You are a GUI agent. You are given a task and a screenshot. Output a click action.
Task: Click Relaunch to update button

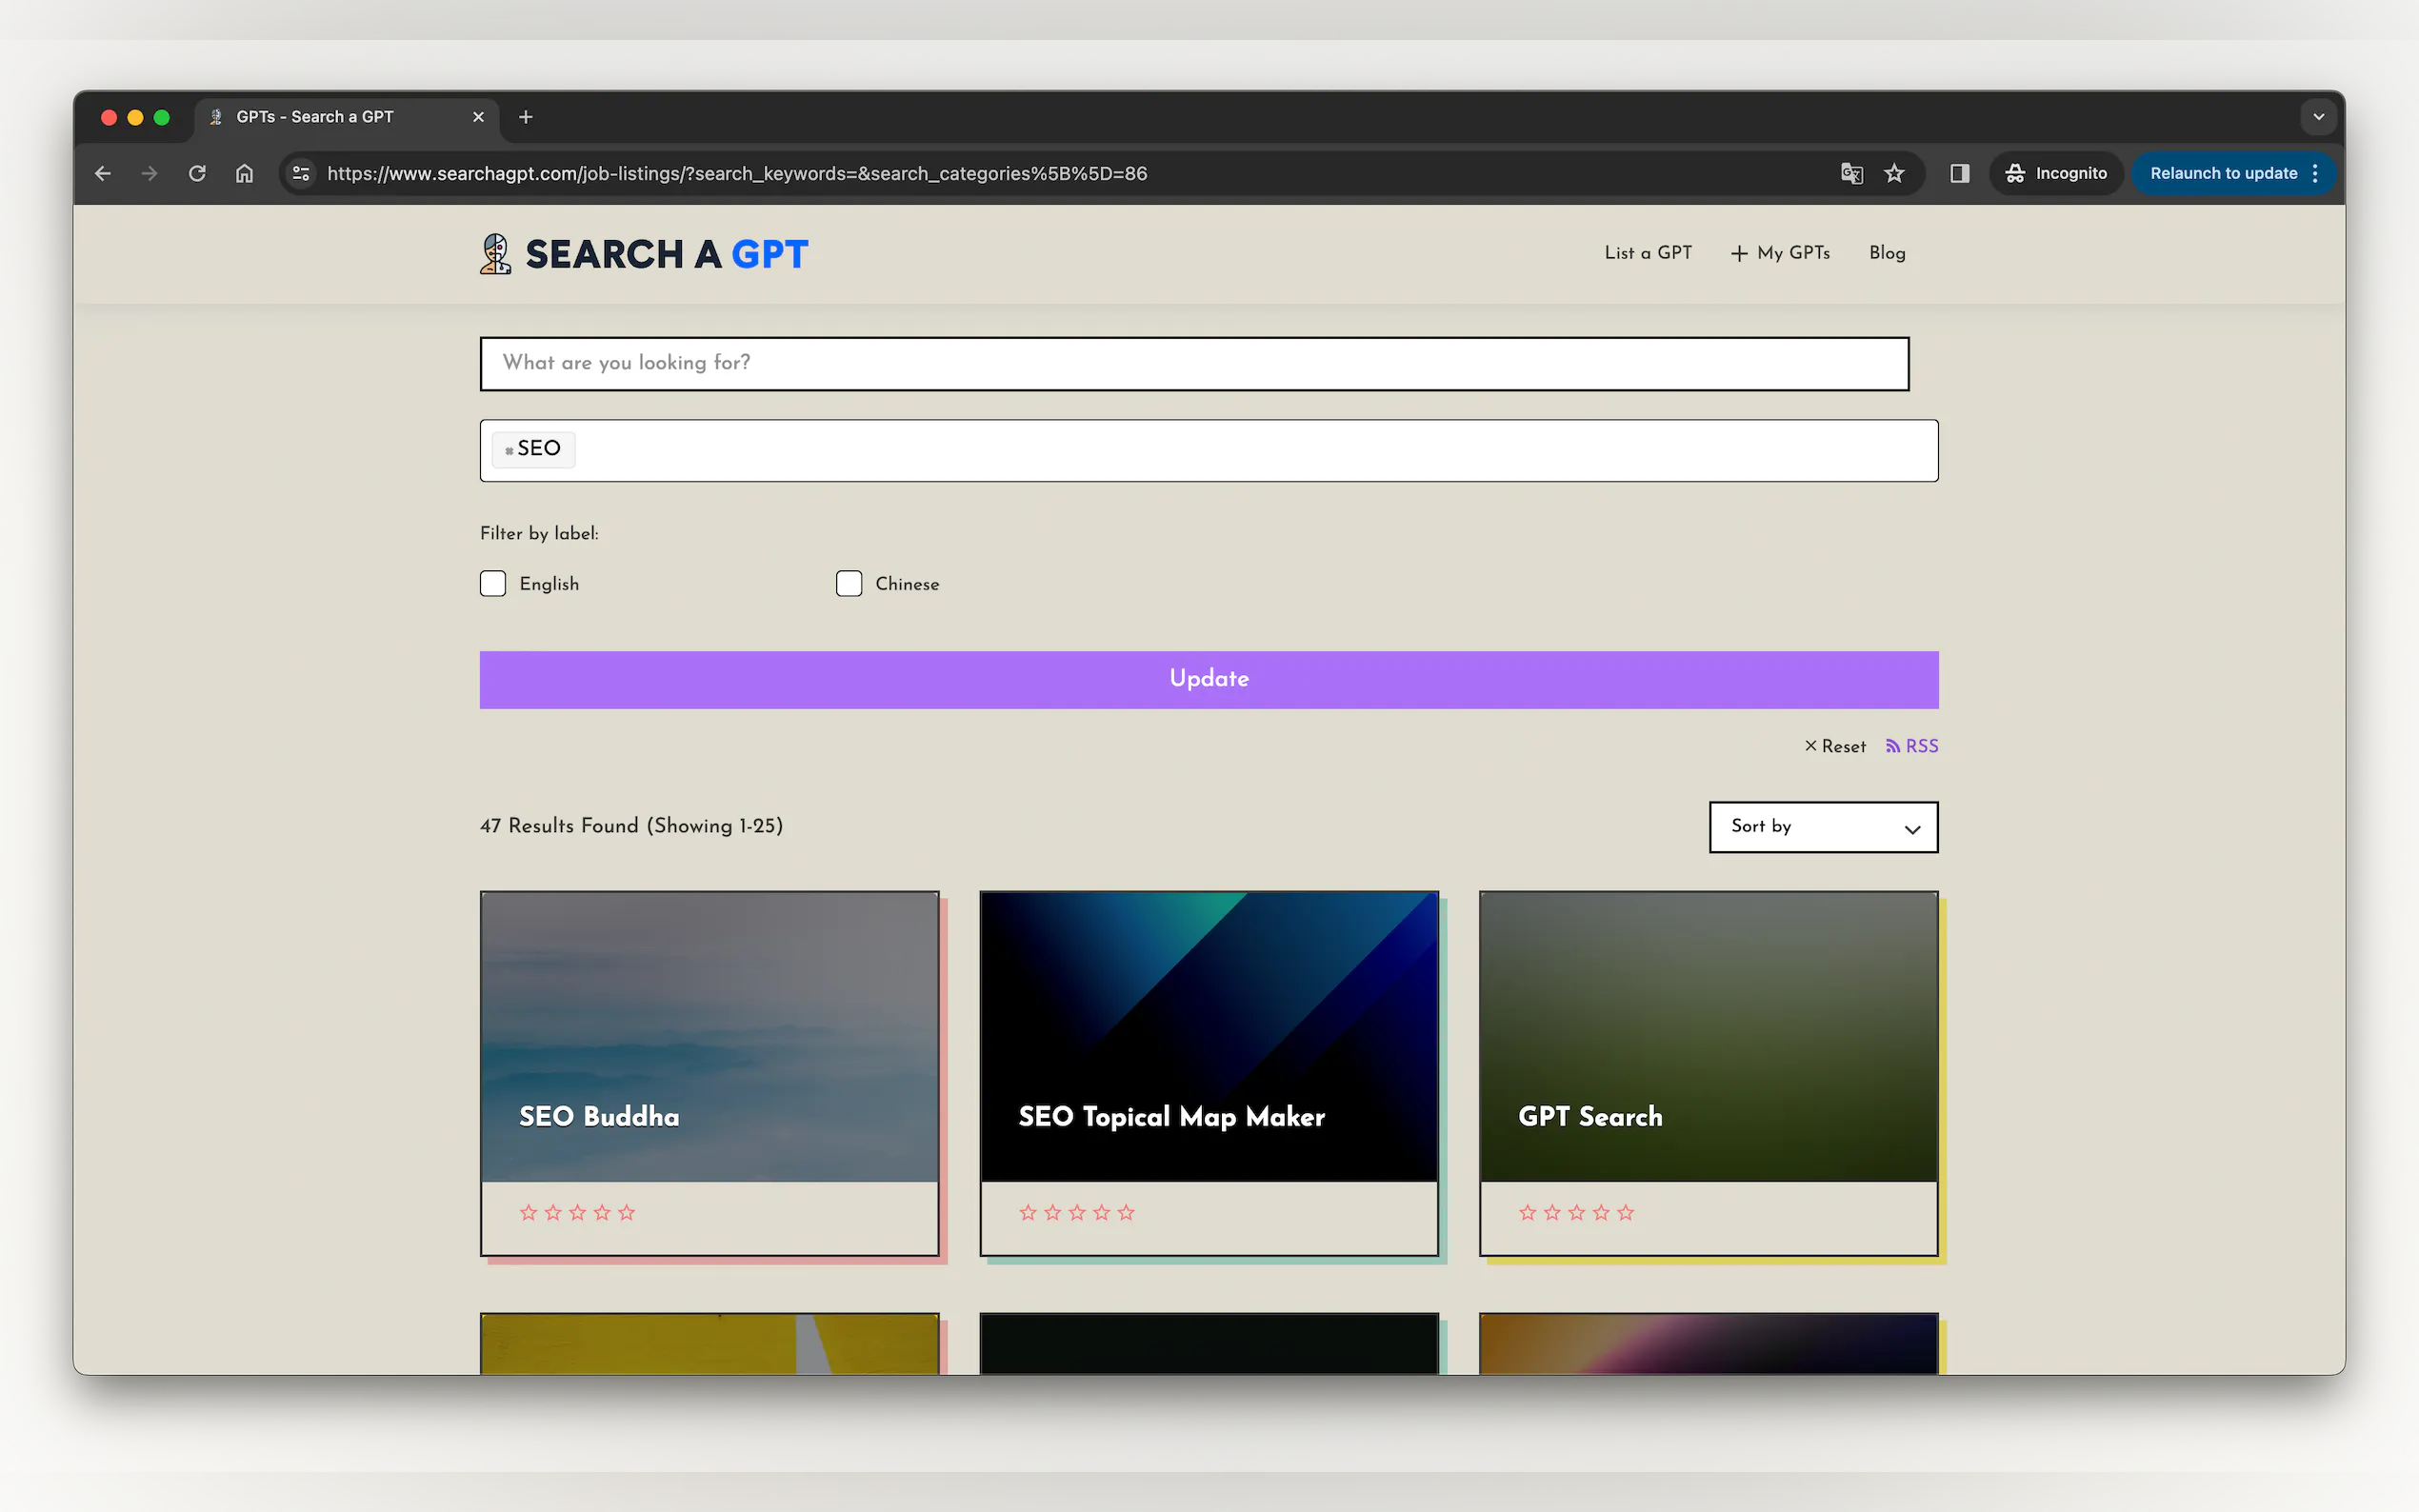click(2223, 173)
